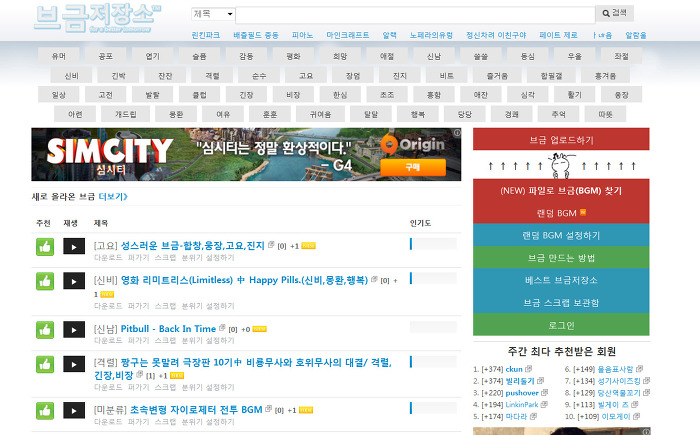Click popularity bar of Pitbull row
The height and width of the screenshot is (435, 700).
pyautogui.click(x=433, y=327)
